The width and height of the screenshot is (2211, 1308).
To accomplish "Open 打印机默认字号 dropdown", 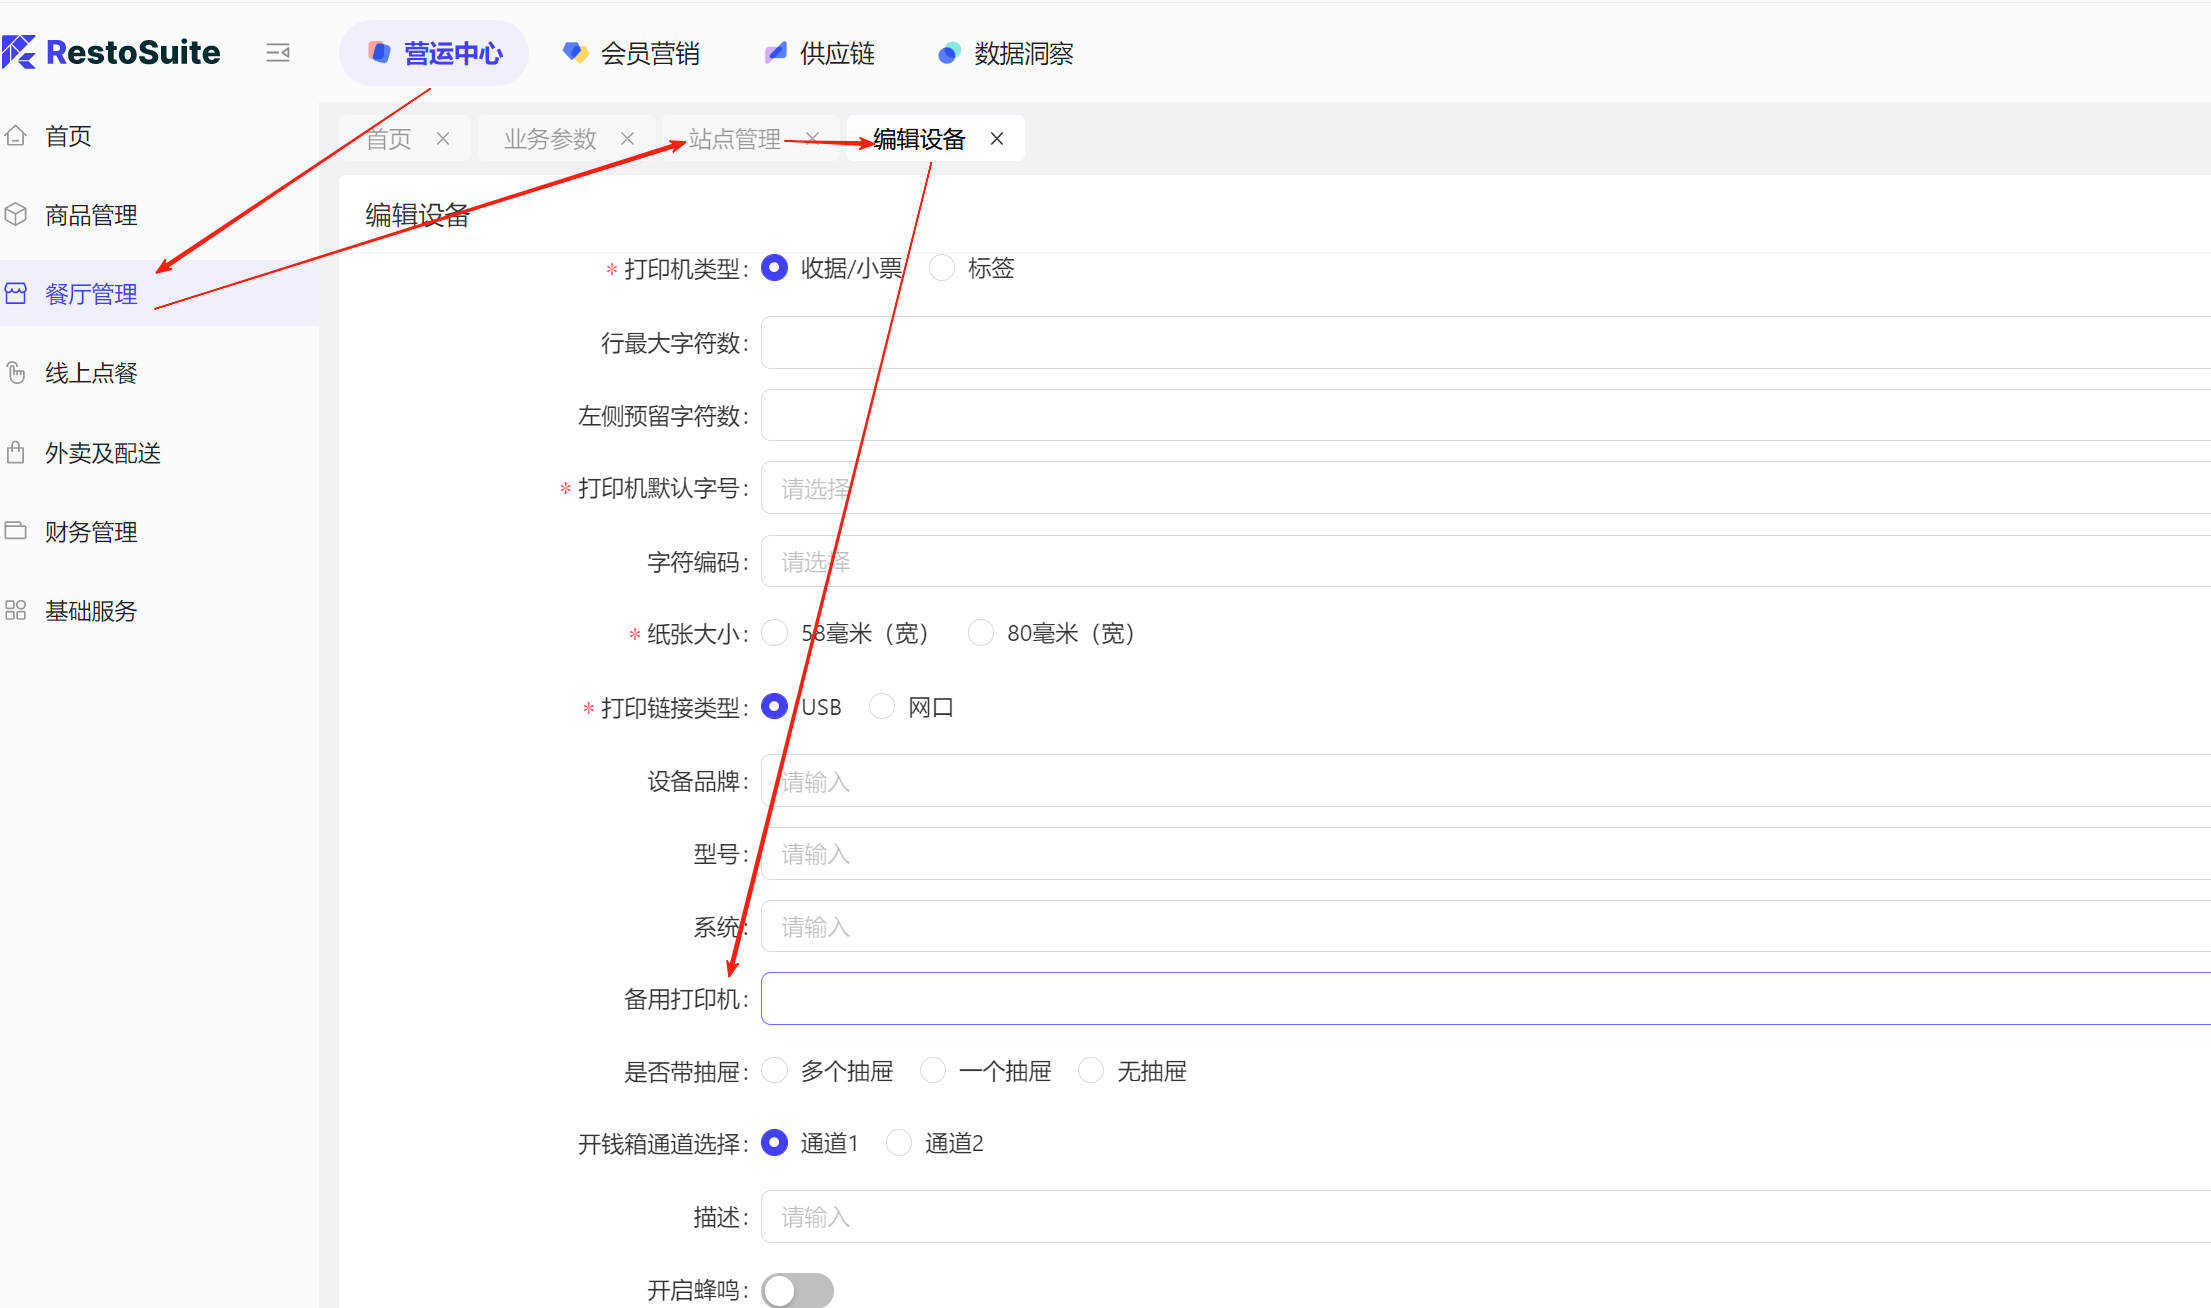I will (x=1486, y=488).
